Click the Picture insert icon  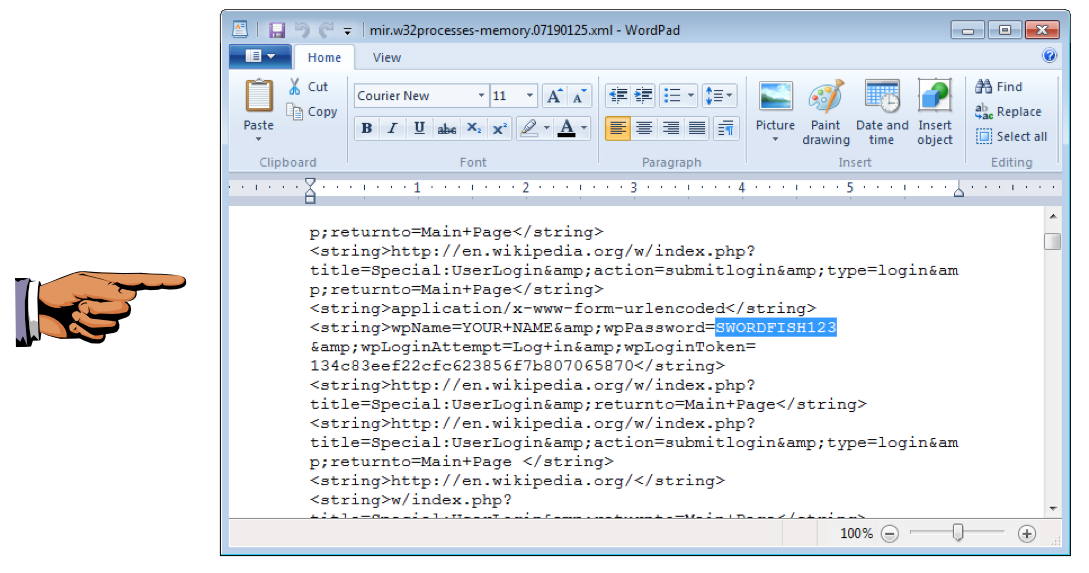click(x=775, y=97)
